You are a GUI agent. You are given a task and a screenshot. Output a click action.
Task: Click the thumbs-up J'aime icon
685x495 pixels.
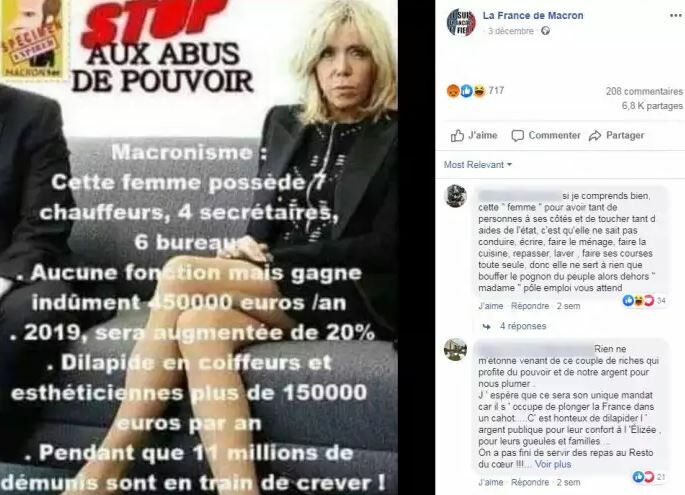(x=457, y=136)
